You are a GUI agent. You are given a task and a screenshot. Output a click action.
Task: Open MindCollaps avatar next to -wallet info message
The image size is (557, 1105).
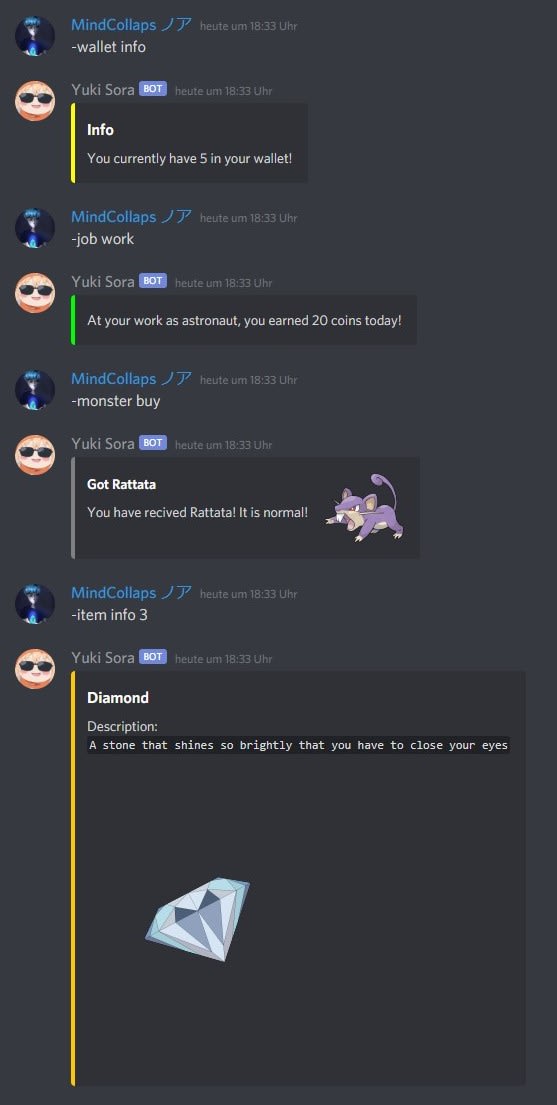click(35, 36)
